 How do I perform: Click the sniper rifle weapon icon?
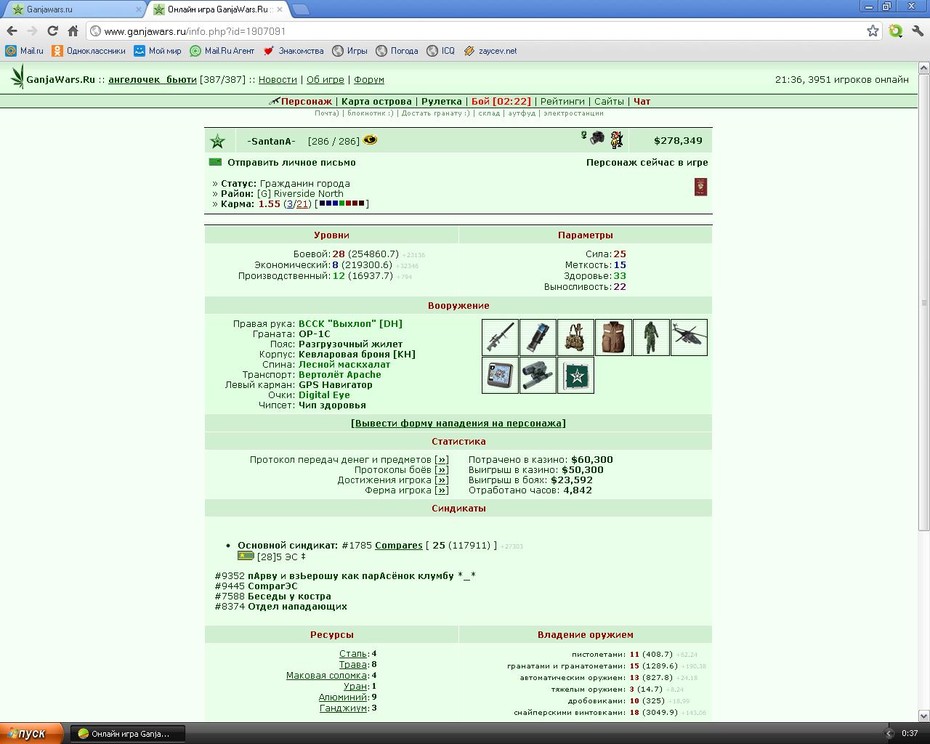coord(500,337)
